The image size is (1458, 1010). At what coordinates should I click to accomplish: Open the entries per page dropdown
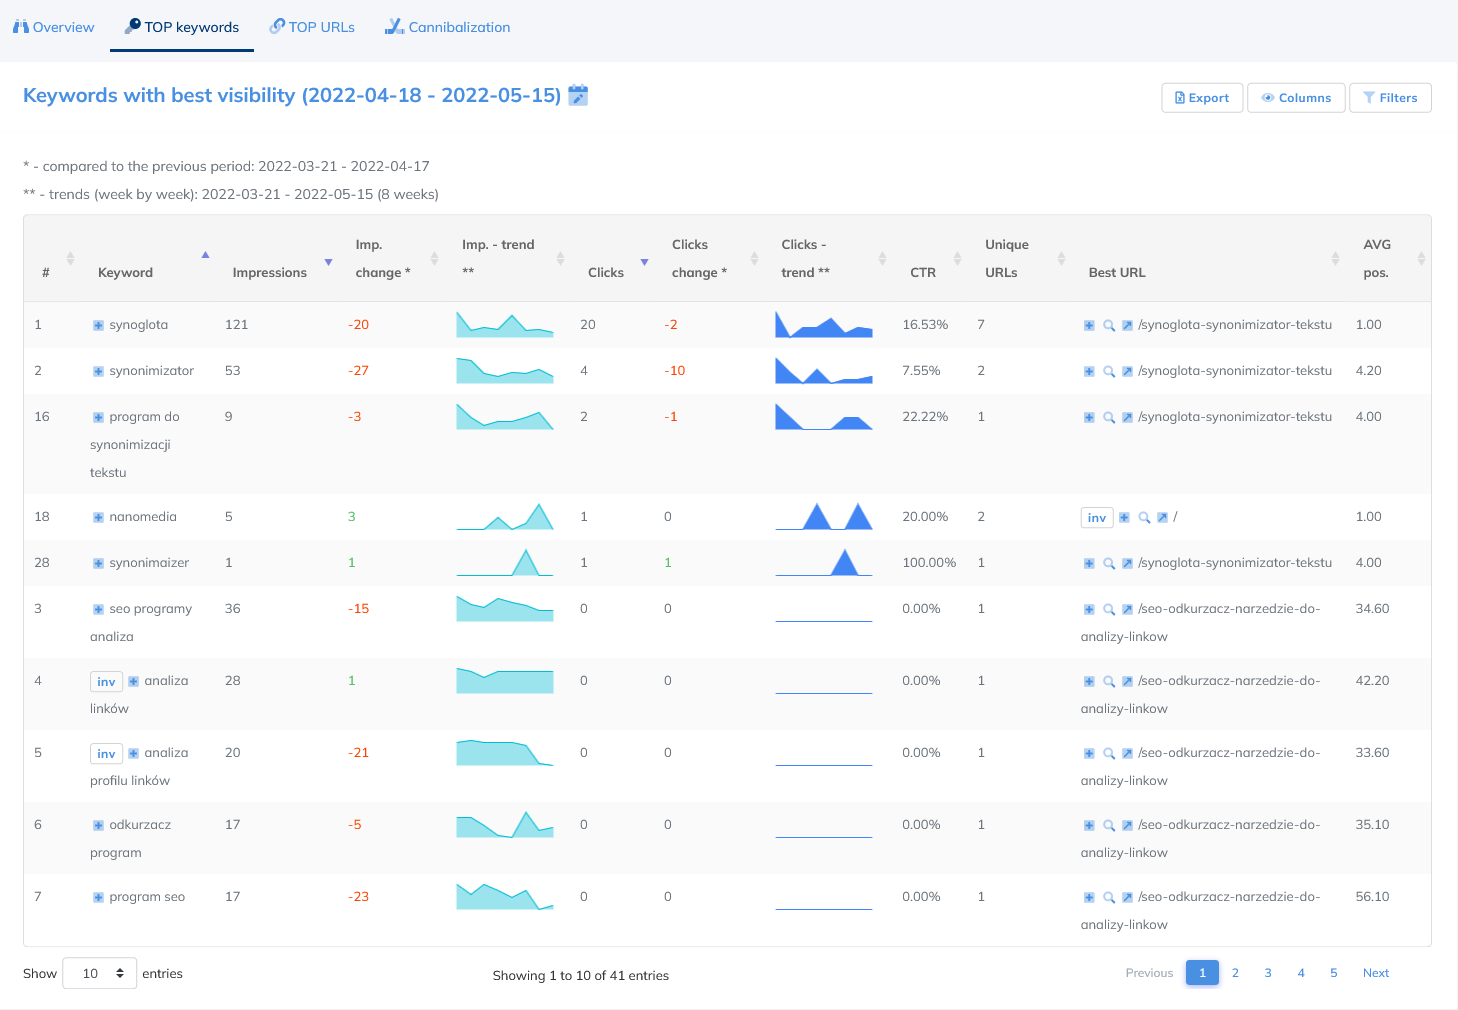[100, 973]
